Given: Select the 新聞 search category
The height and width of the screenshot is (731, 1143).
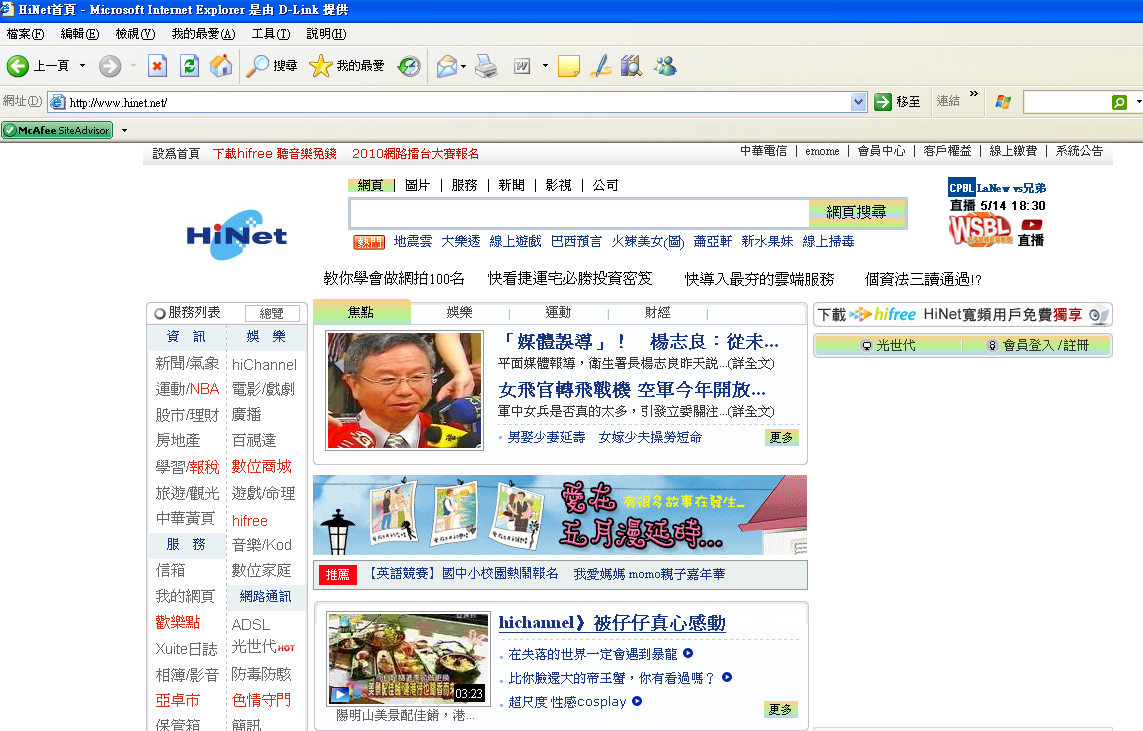Looking at the screenshot, I should pos(512,186).
